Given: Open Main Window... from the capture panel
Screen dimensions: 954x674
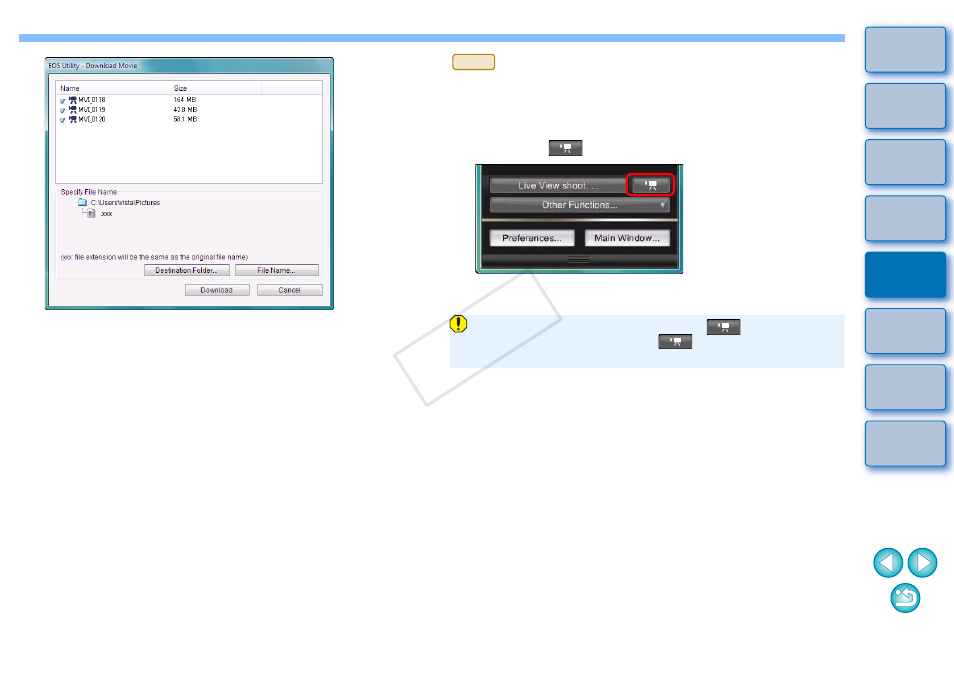Looking at the screenshot, I should (627, 238).
